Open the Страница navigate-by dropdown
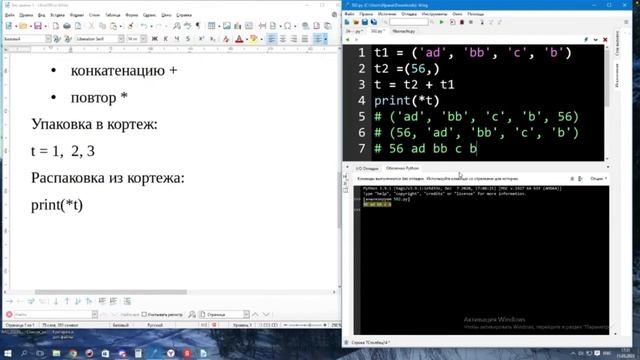Screen dimensions: 640x360 (246, 314)
